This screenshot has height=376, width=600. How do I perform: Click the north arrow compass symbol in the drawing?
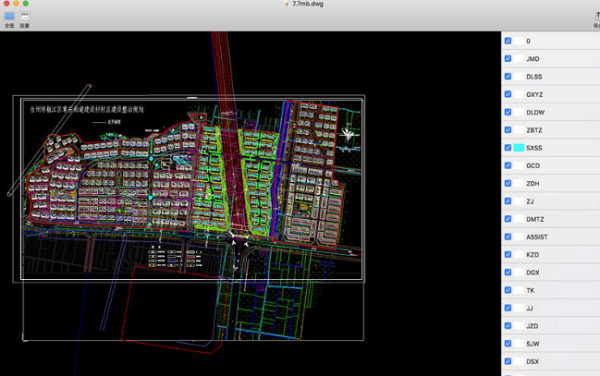point(347,134)
